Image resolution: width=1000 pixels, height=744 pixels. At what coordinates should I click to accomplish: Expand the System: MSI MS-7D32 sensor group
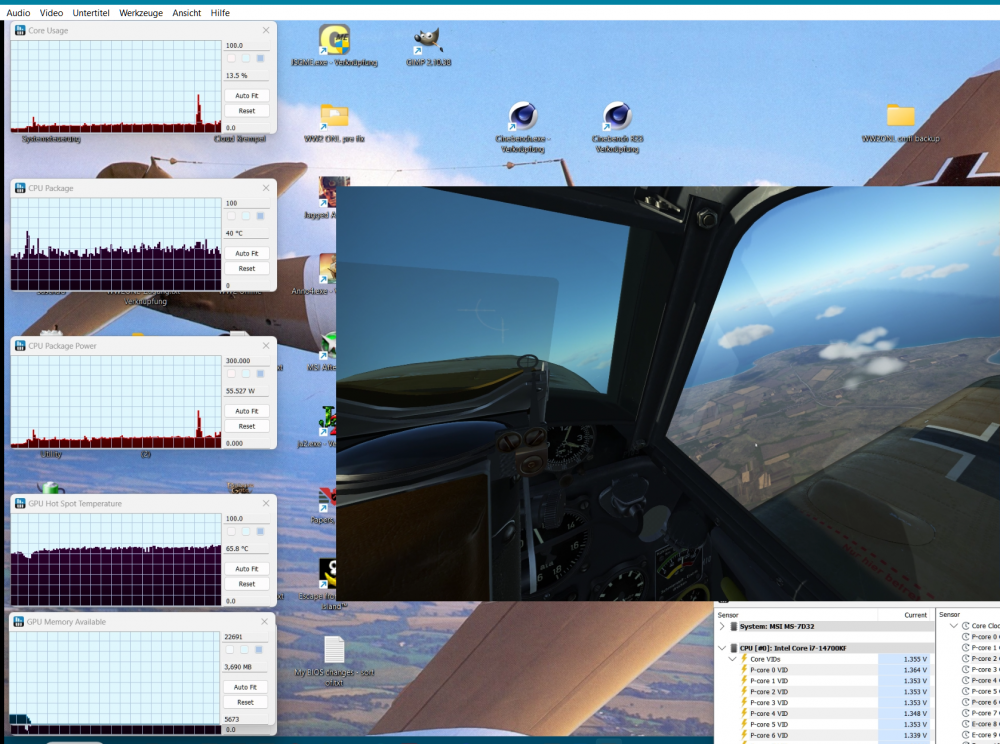coord(722,626)
